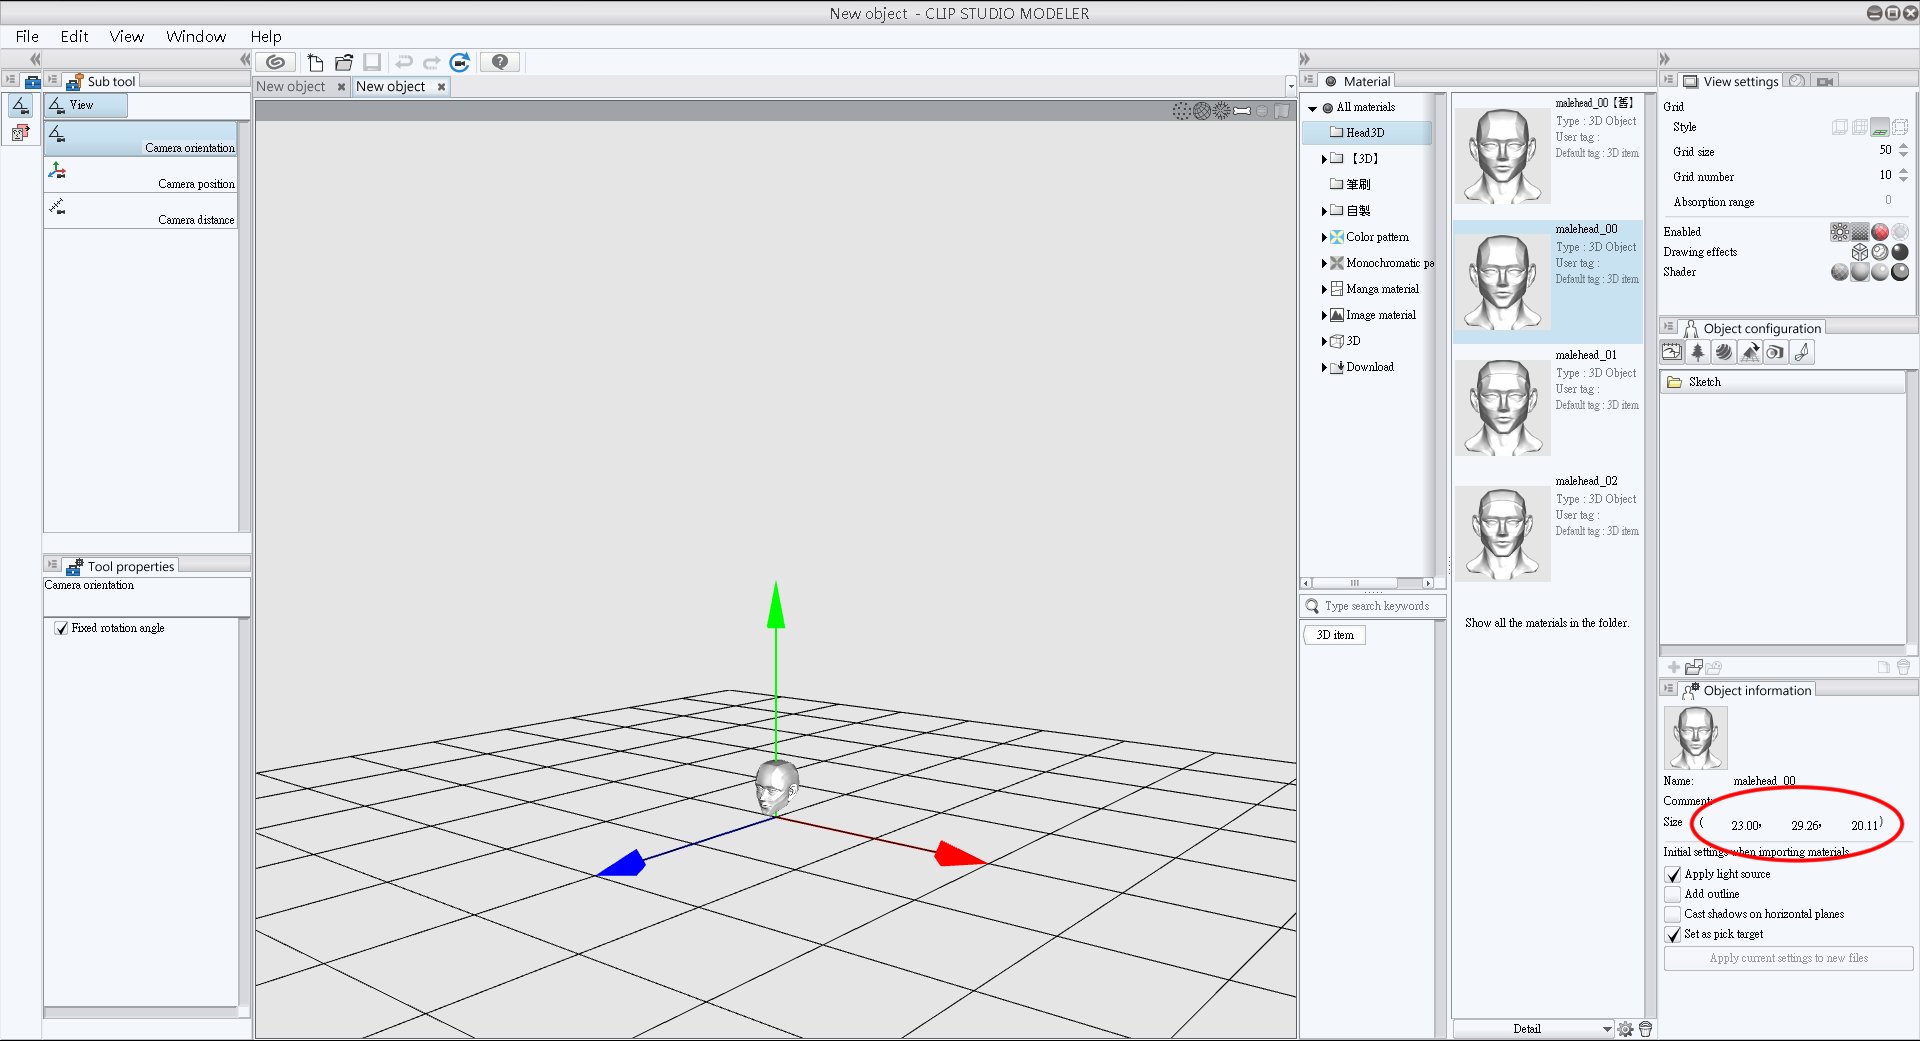The height and width of the screenshot is (1041, 1920).
Task: Undo with the toolbar arrow icon
Action: pyautogui.click(x=404, y=62)
